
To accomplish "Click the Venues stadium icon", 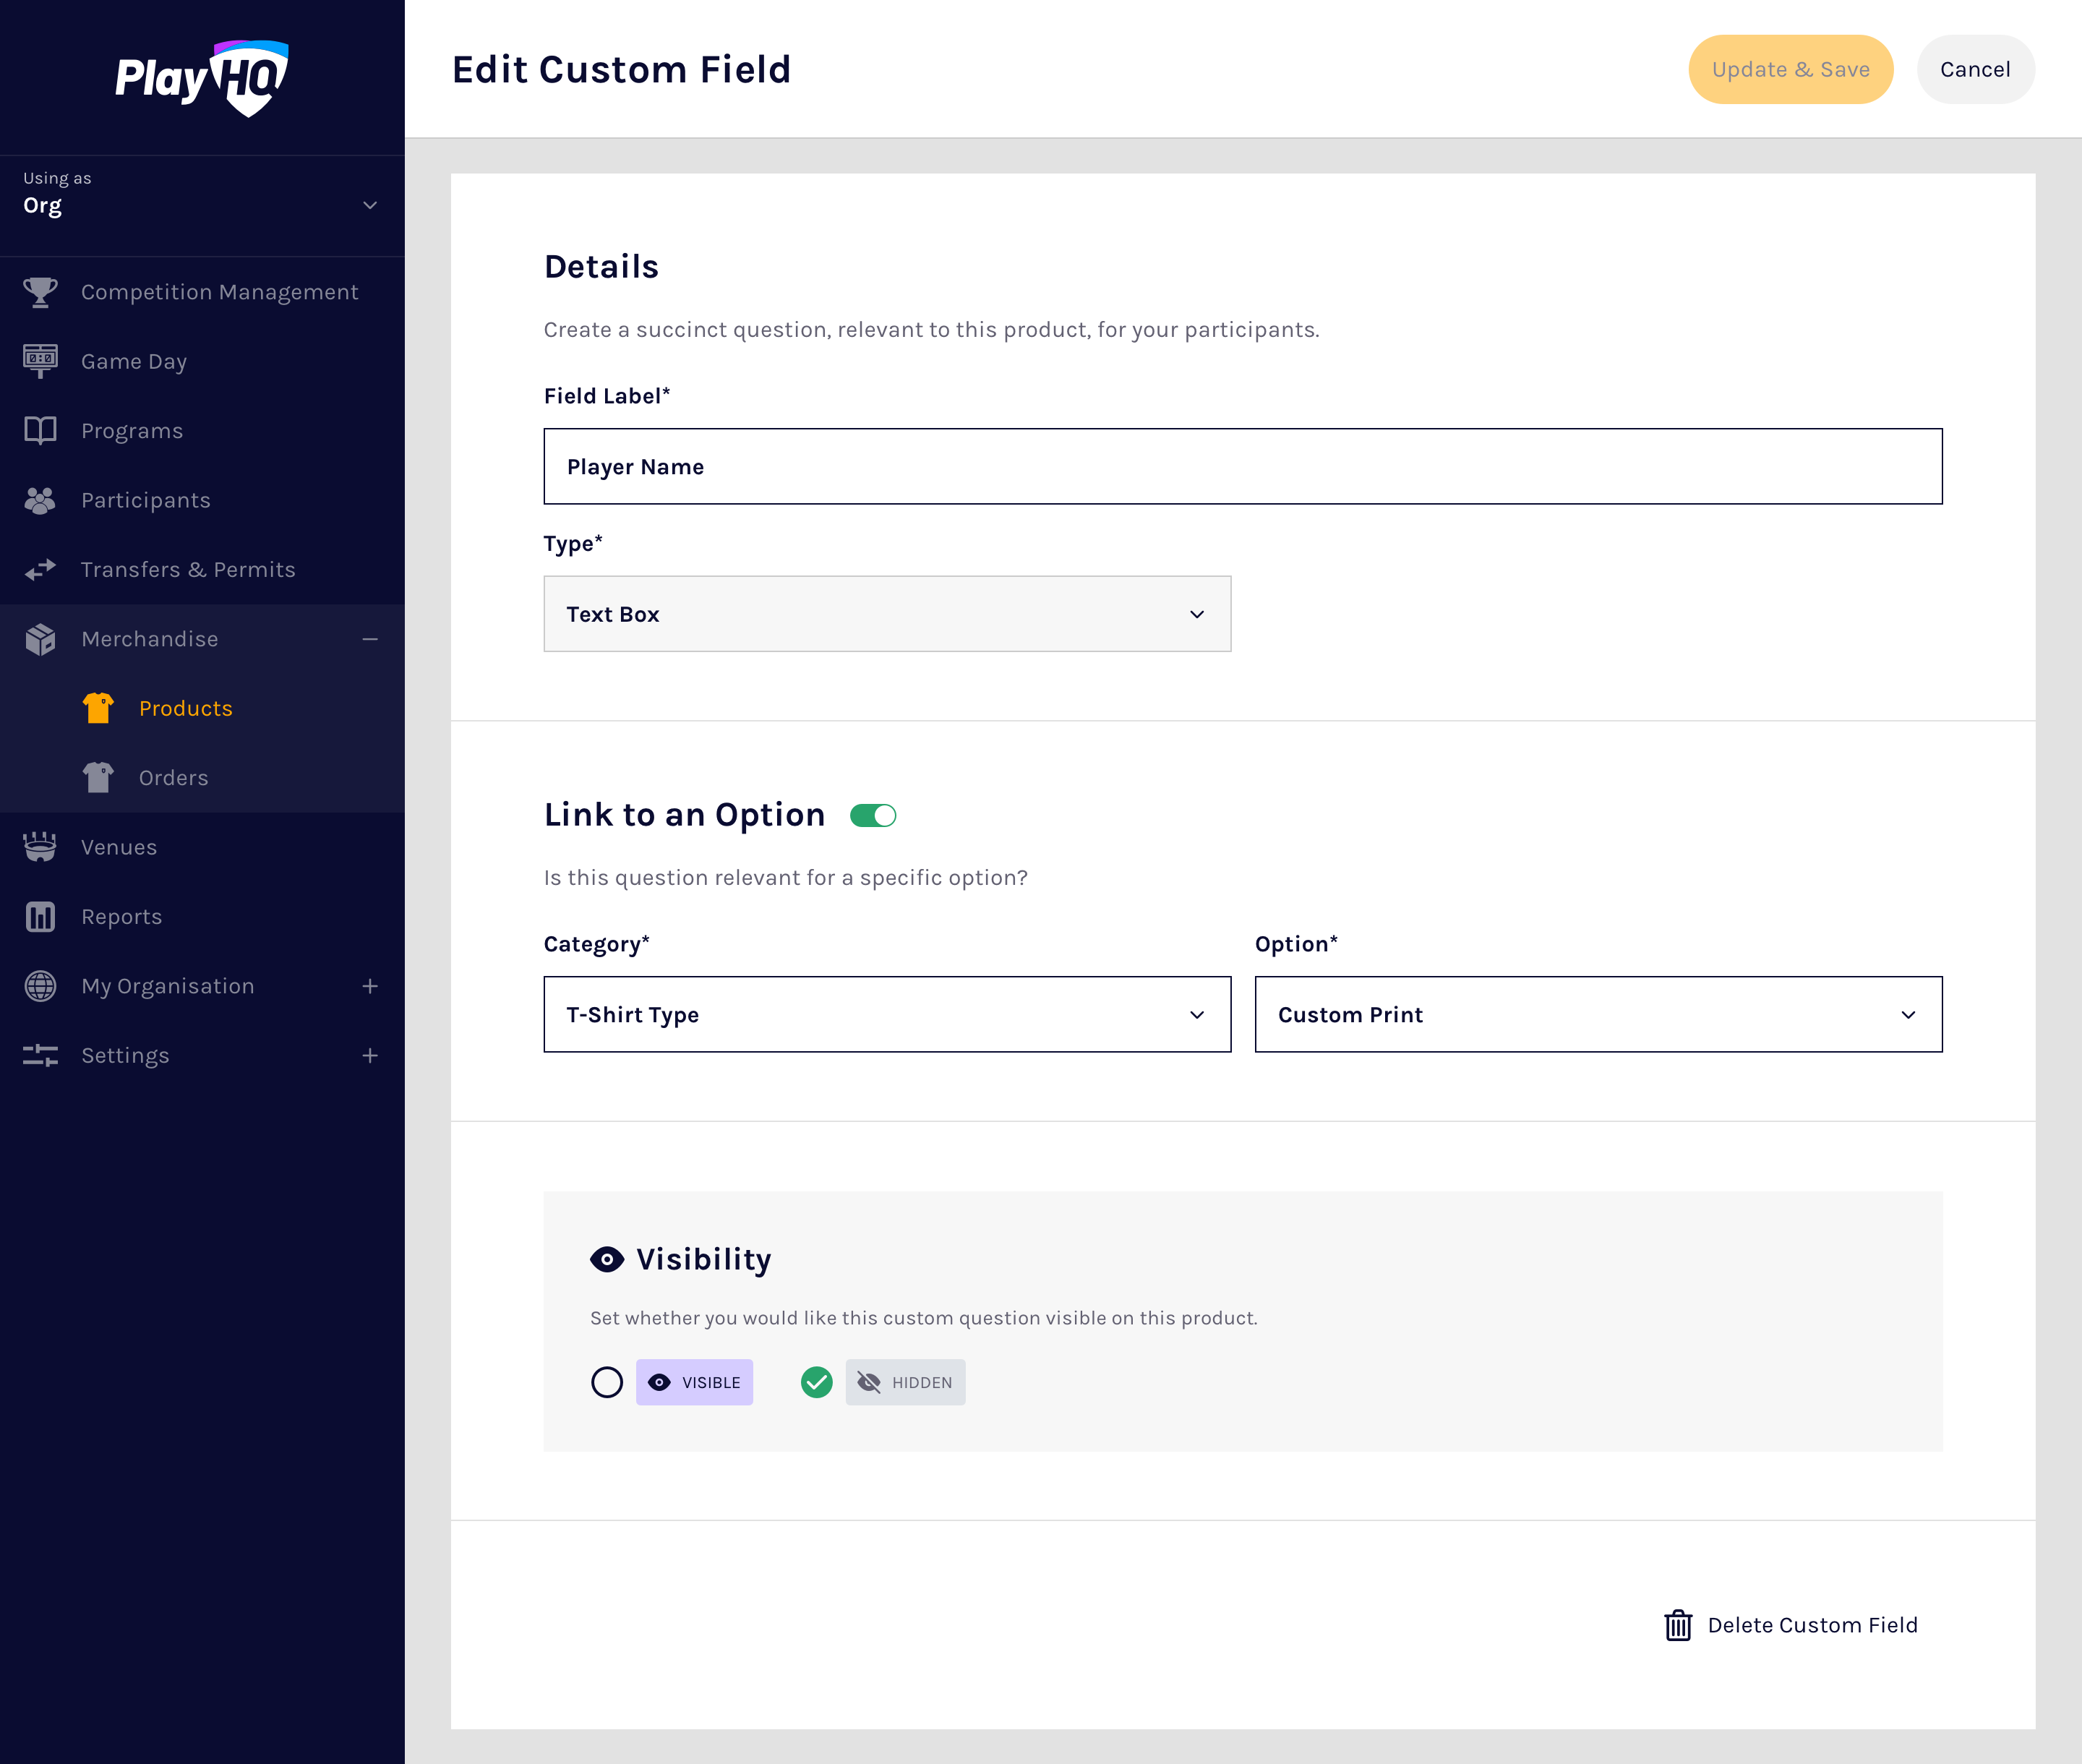I will pos(40,847).
